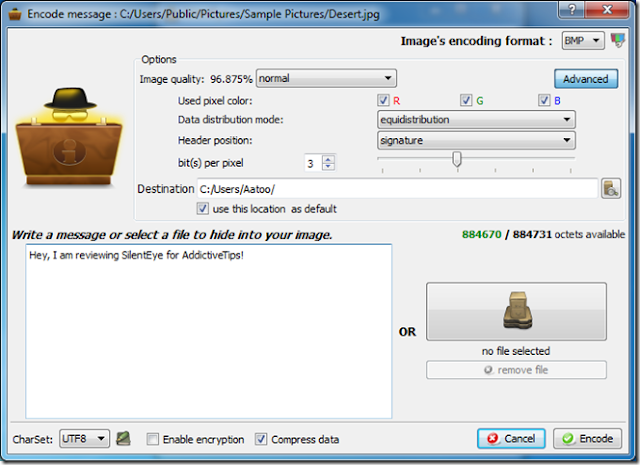
Task: Click the color shield icon beside BMP format
Action: tap(618, 40)
